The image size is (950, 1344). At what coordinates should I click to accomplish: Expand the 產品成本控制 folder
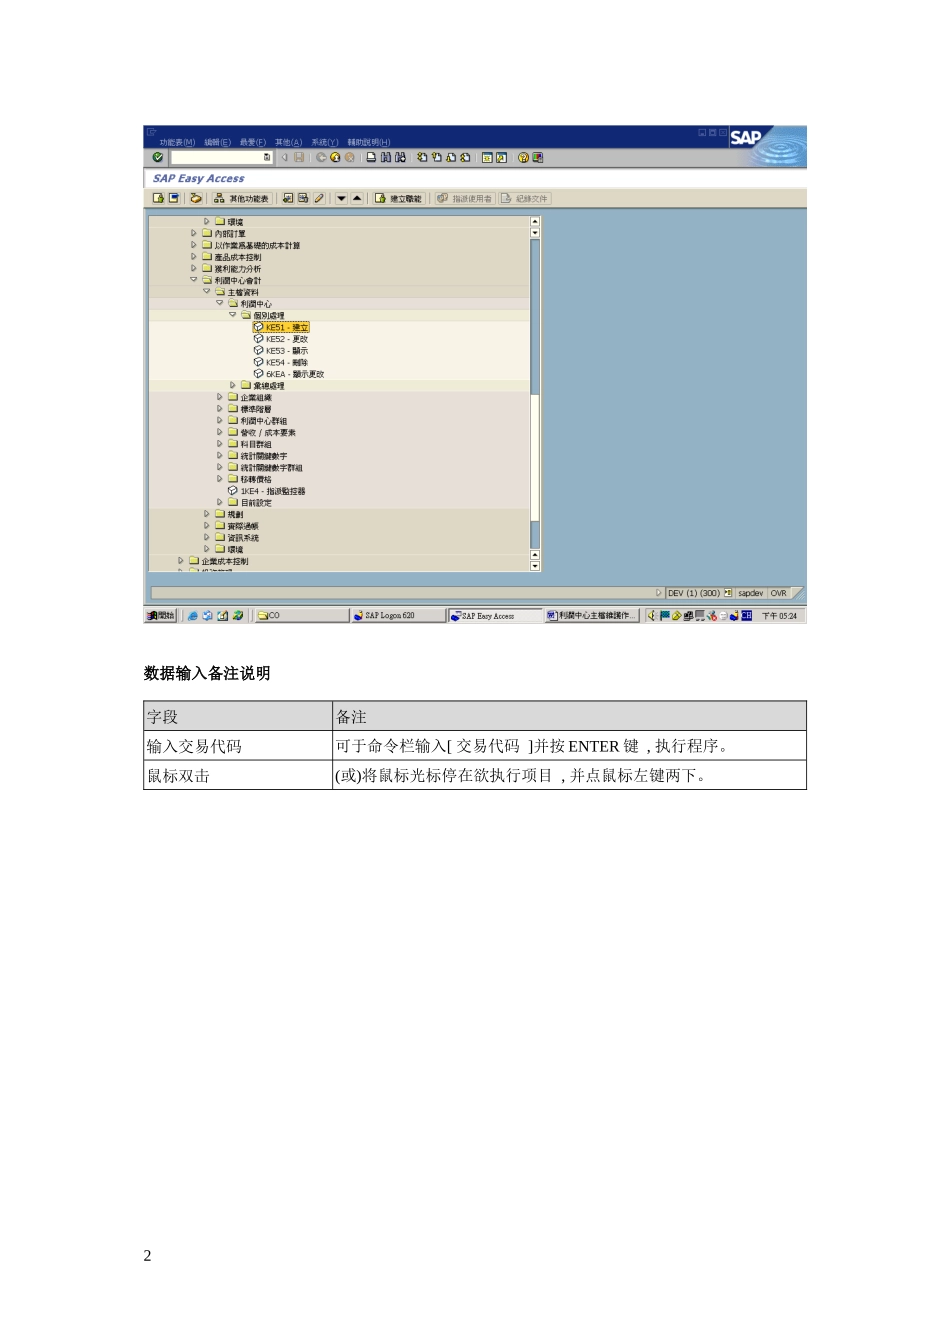(194, 257)
